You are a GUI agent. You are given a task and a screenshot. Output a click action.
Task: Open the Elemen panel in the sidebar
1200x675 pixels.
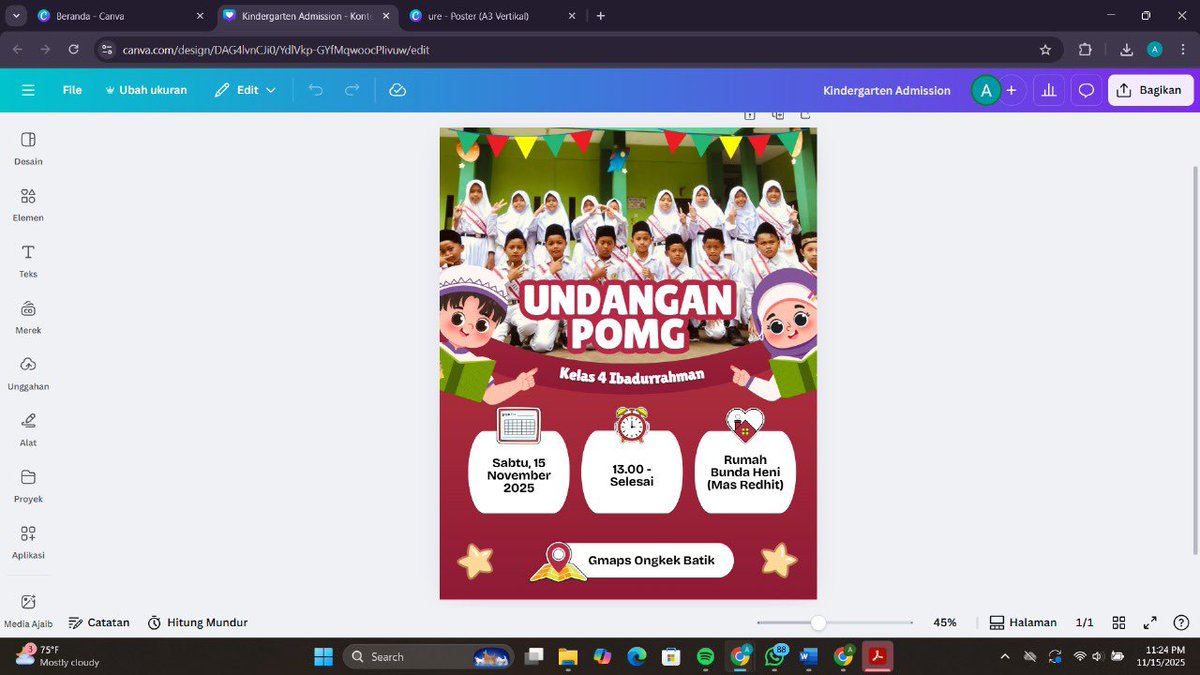pos(27,203)
